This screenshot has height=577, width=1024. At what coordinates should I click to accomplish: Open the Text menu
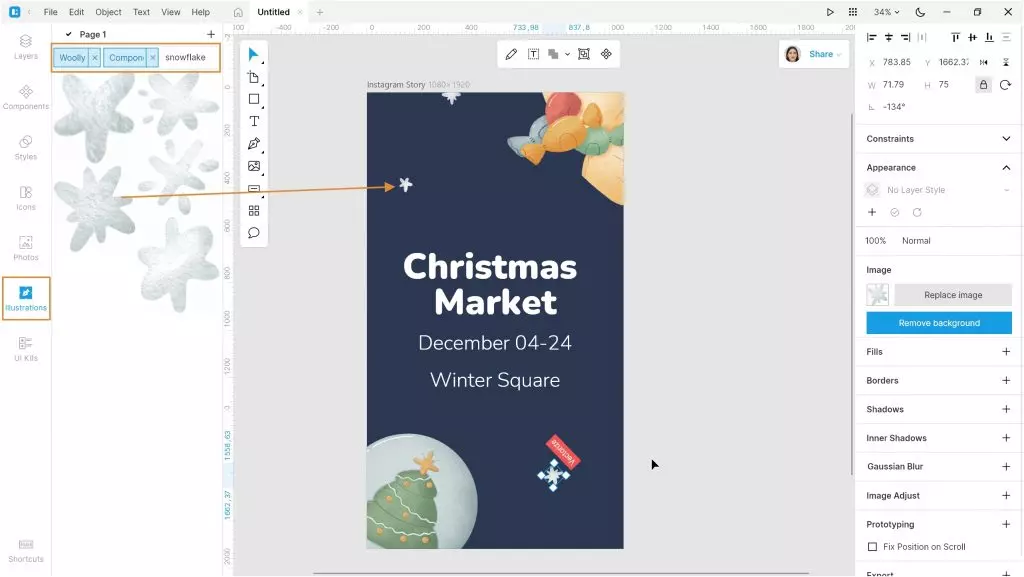point(141,12)
